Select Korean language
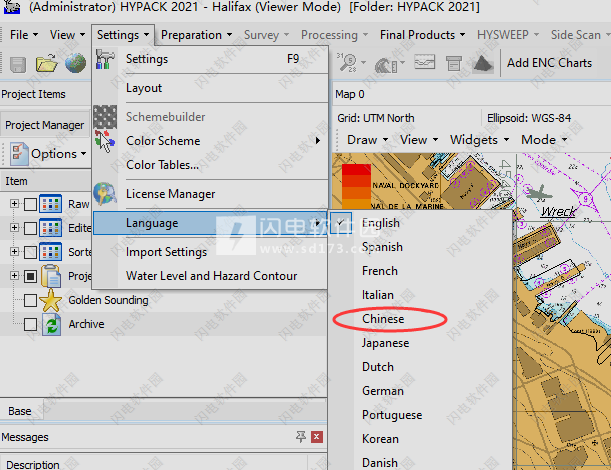 (419, 439)
